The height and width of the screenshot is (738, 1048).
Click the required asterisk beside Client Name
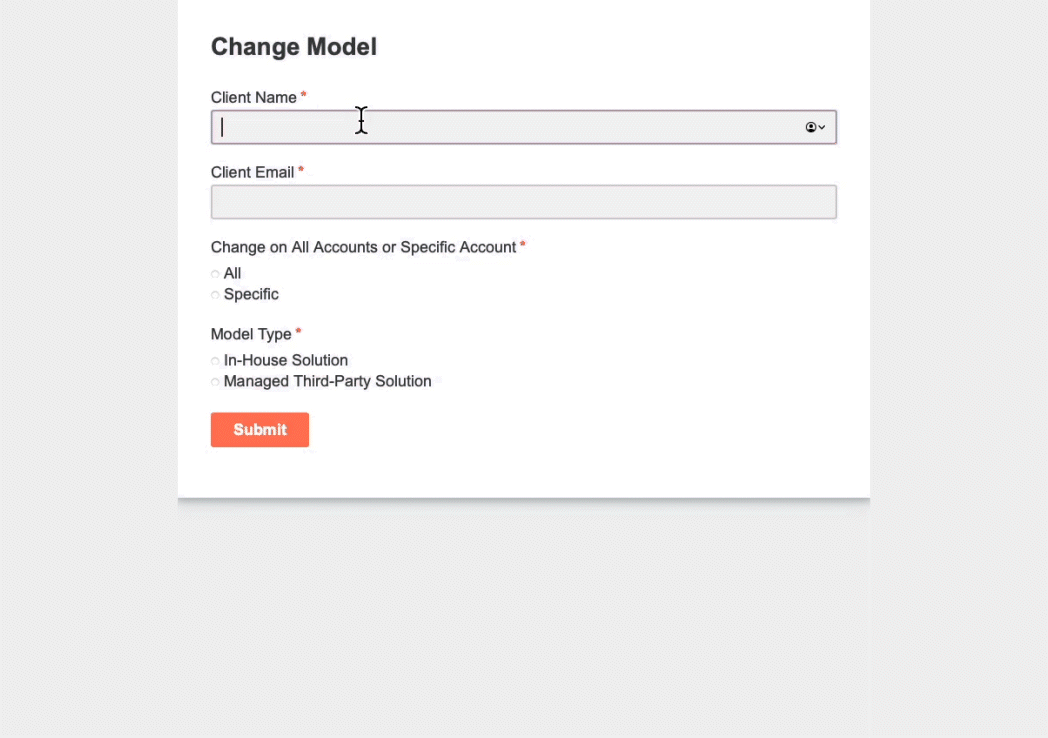pos(302,95)
